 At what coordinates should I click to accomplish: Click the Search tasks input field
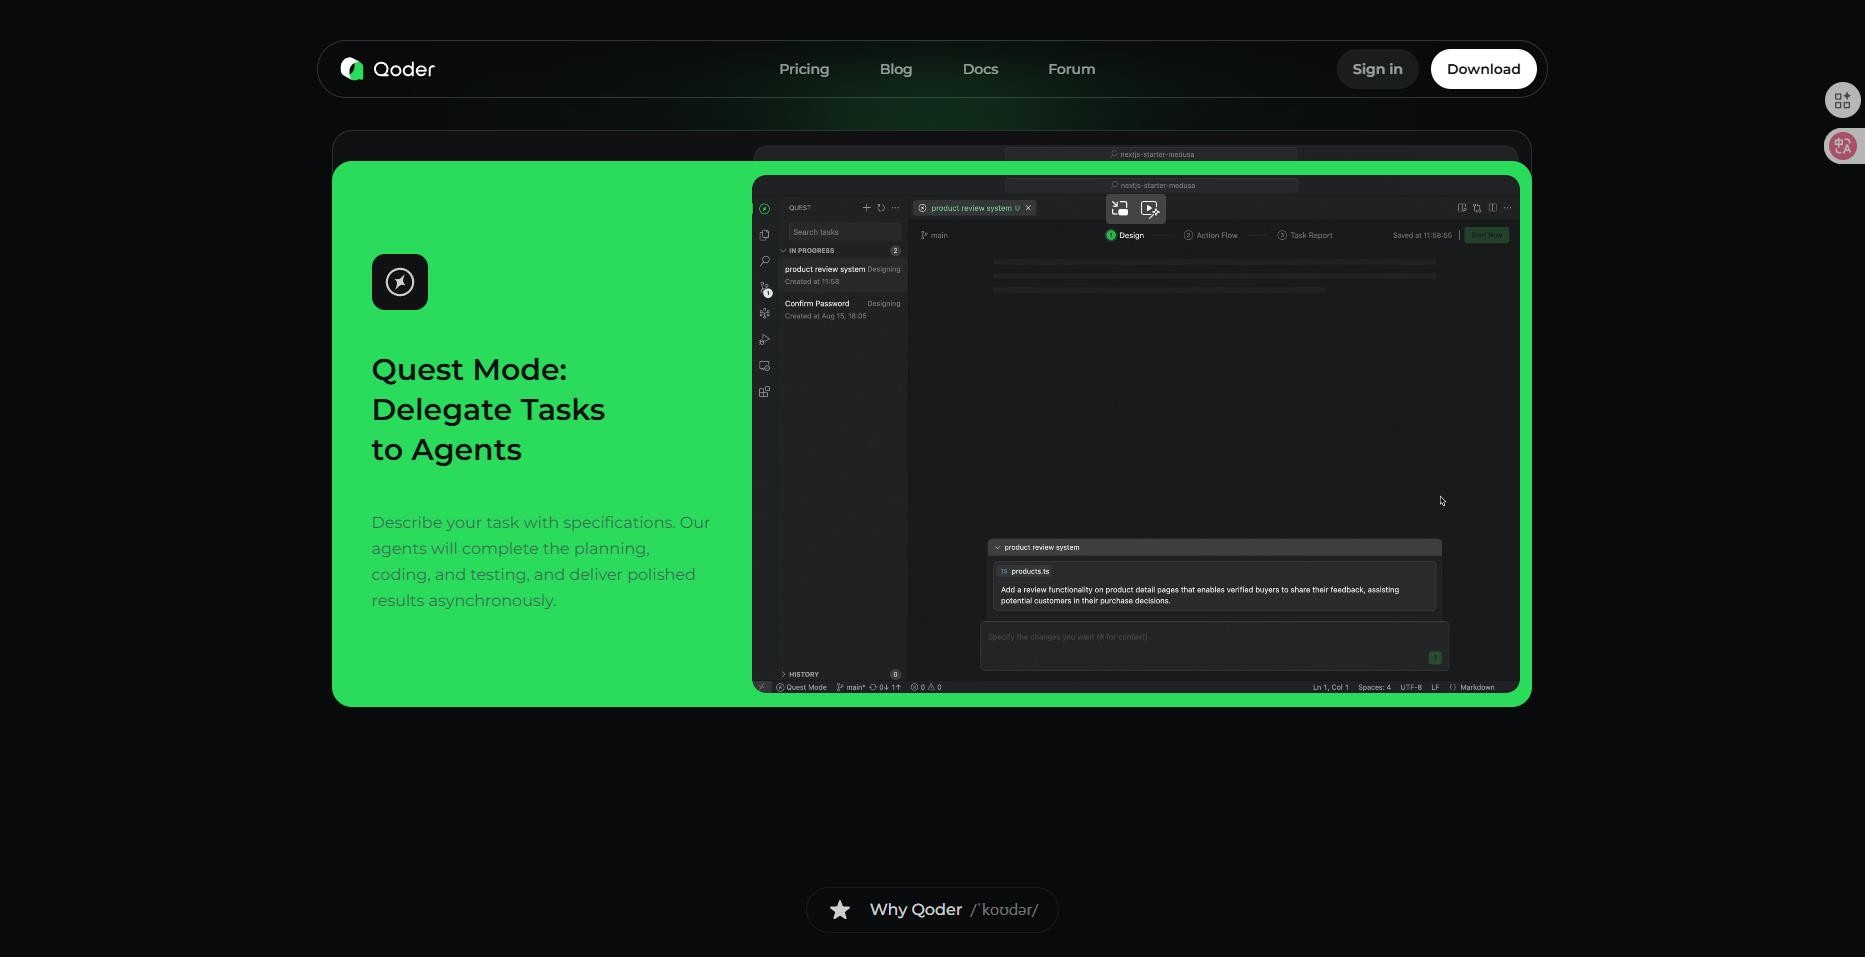(844, 232)
